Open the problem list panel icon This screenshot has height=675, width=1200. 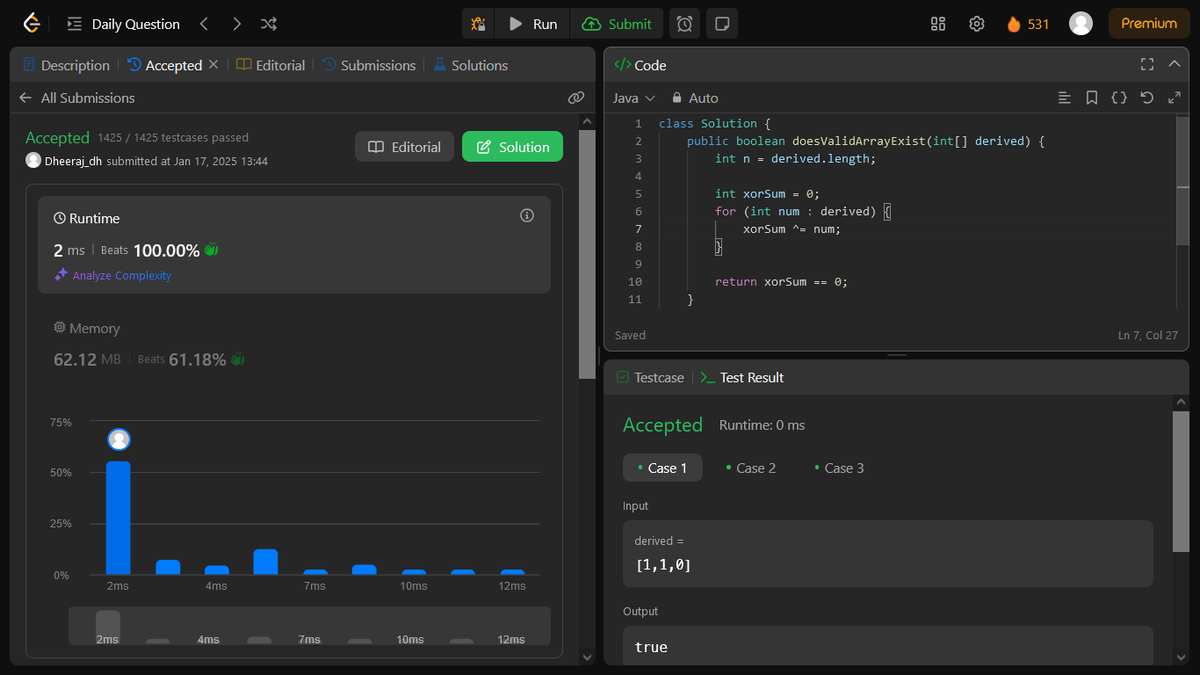(x=74, y=24)
